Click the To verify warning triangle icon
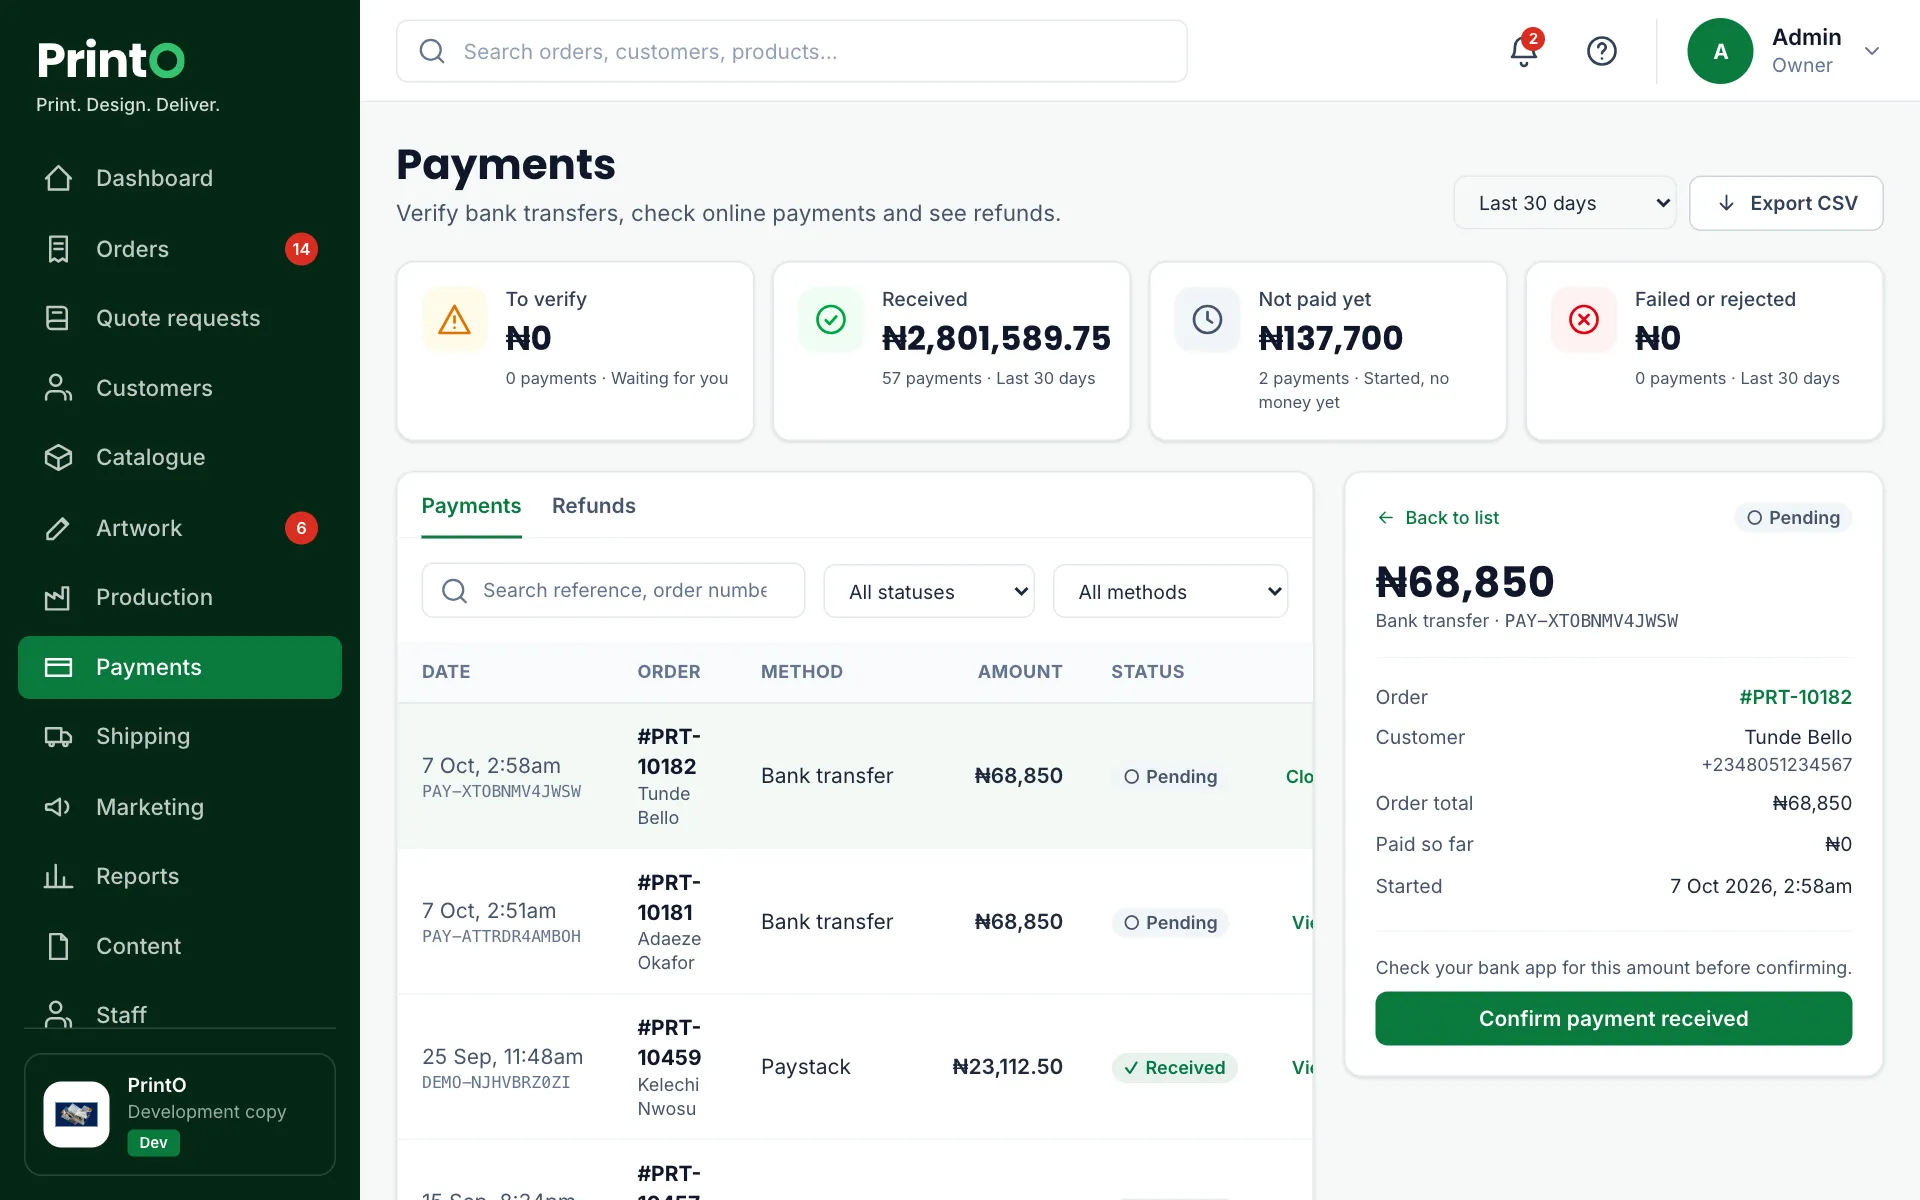Image resolution: width=1920 pixels, height=1200 pixels. click(x=455, y=320)
